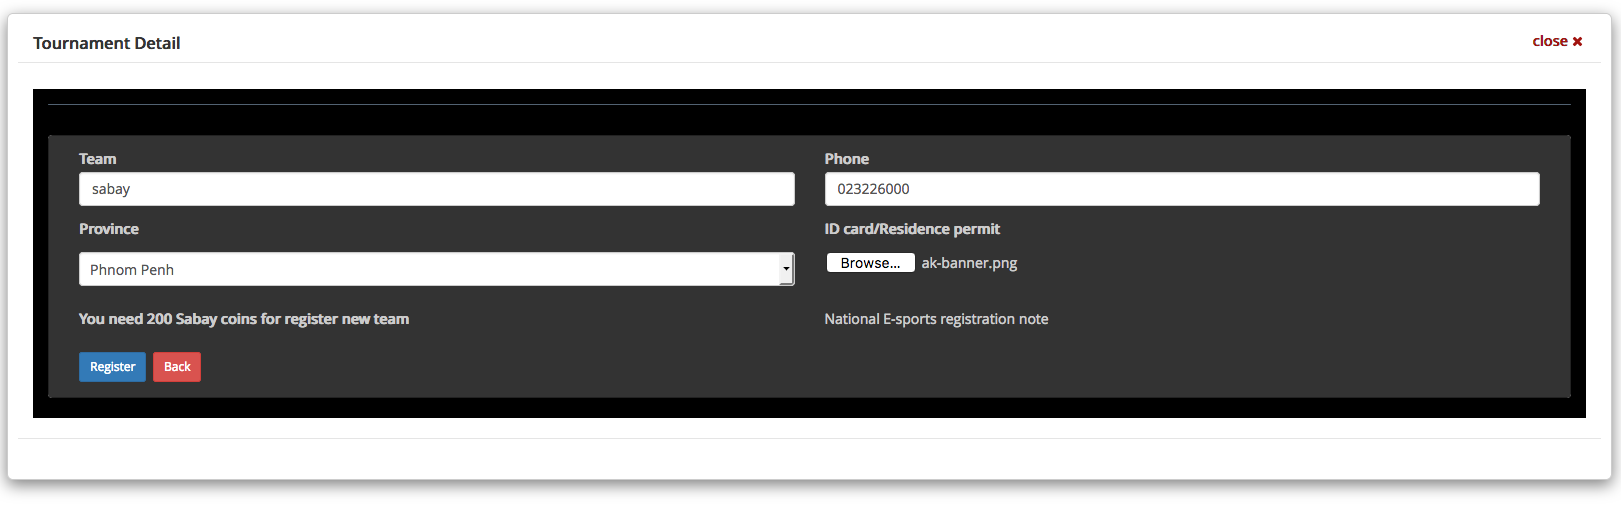Screen dimensions: 1621x508
Task: Click the blue Register button
Action: (112, 367)
